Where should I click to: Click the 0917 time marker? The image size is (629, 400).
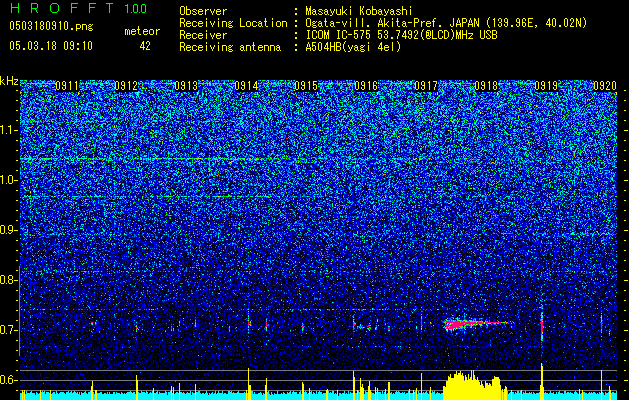tap(426, 86)
